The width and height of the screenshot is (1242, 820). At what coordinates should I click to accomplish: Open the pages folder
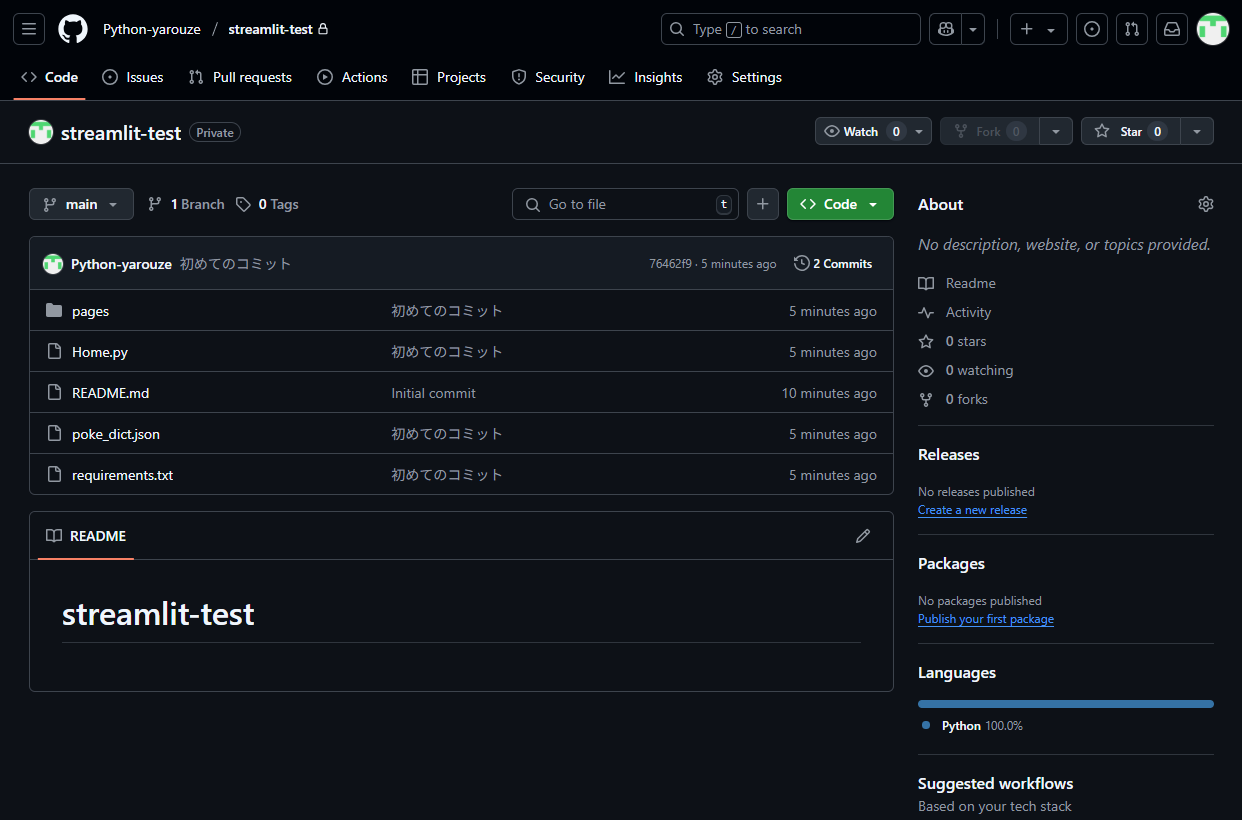point(90,311)
